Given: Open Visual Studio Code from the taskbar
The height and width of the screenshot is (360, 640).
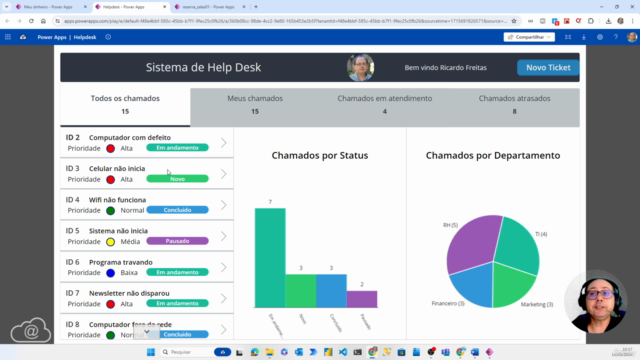Looking at the screenshot, I should pos(343,352).
